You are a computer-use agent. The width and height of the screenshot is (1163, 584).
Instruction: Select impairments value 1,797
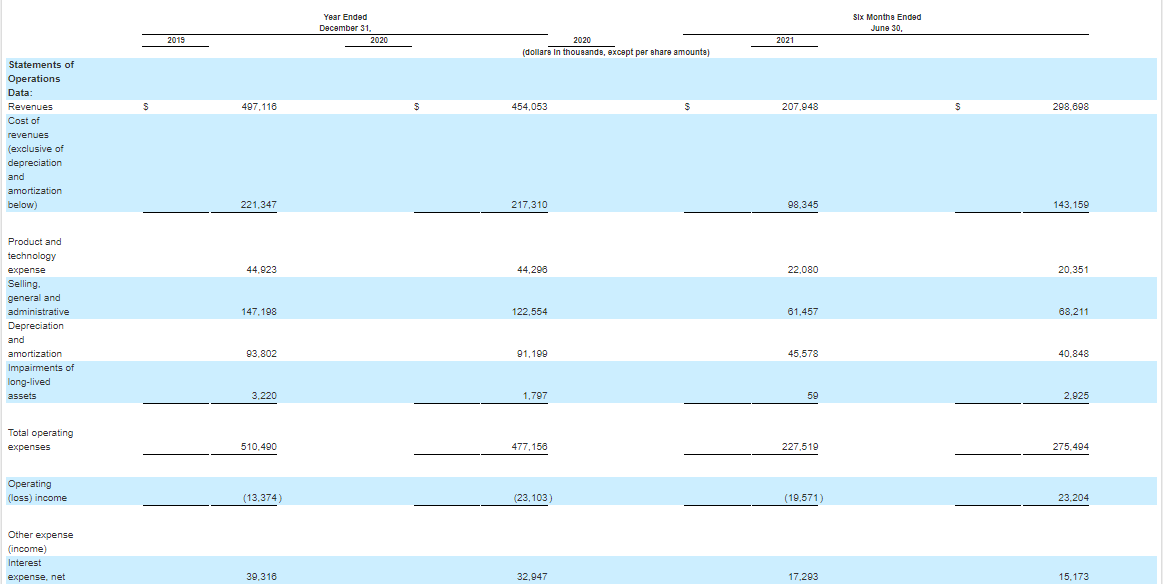(x=535, y=396)
